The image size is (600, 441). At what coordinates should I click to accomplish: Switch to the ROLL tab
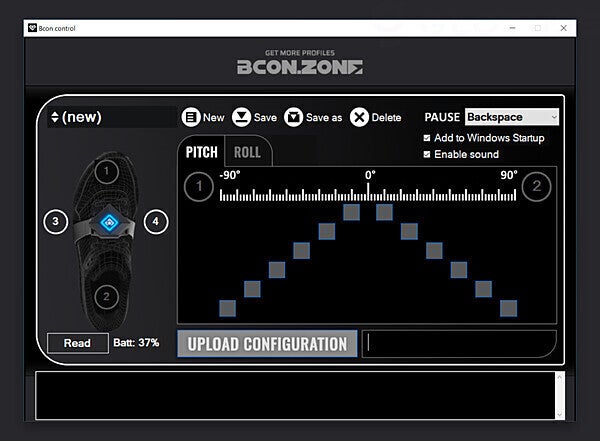247,152
